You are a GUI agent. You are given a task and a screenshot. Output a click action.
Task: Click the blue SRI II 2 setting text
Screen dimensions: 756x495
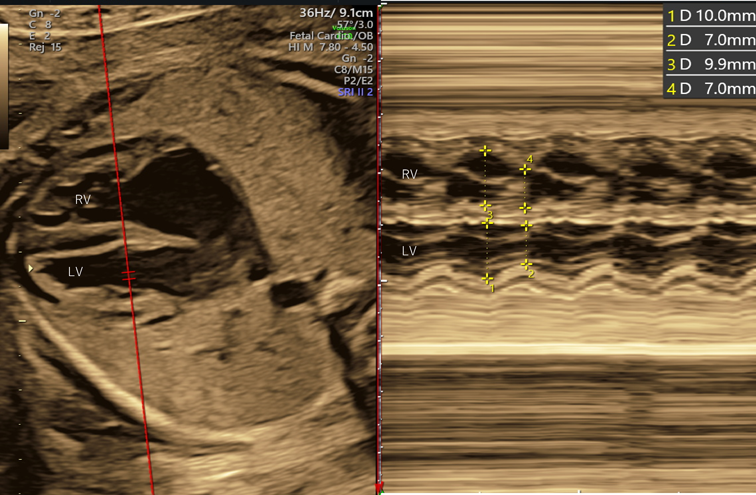click(x=355, y=92)
